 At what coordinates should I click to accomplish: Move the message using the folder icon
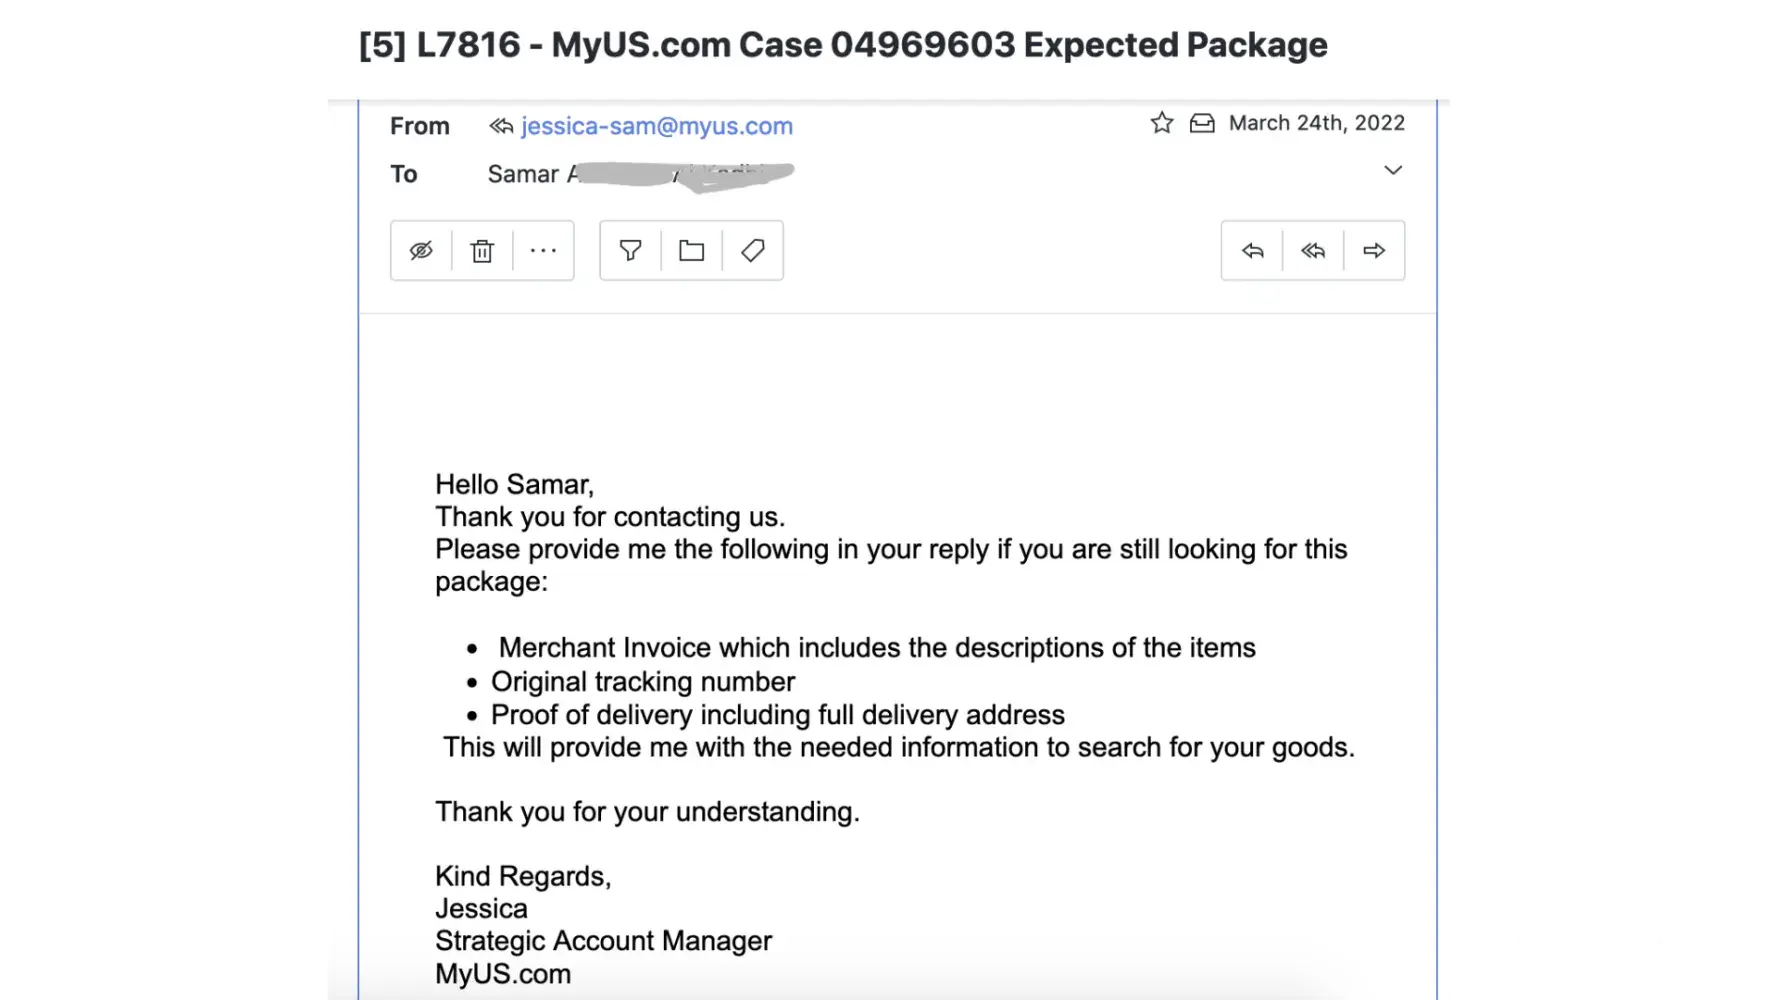[692, 250]
